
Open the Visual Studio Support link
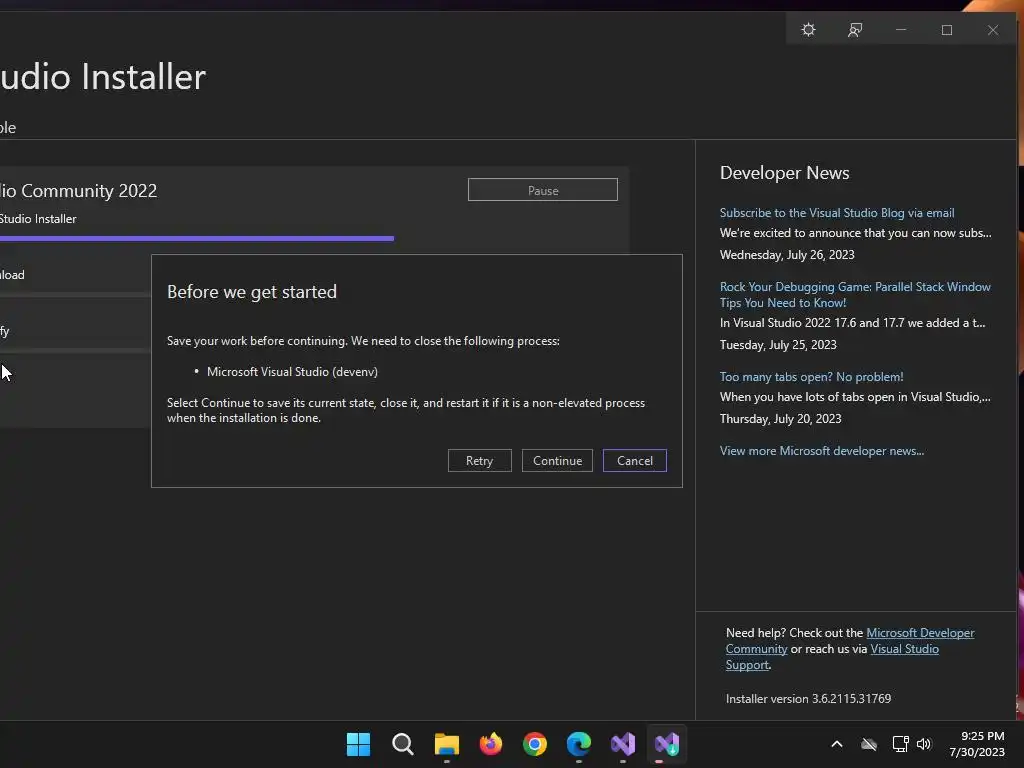click(x=904, y=648)
